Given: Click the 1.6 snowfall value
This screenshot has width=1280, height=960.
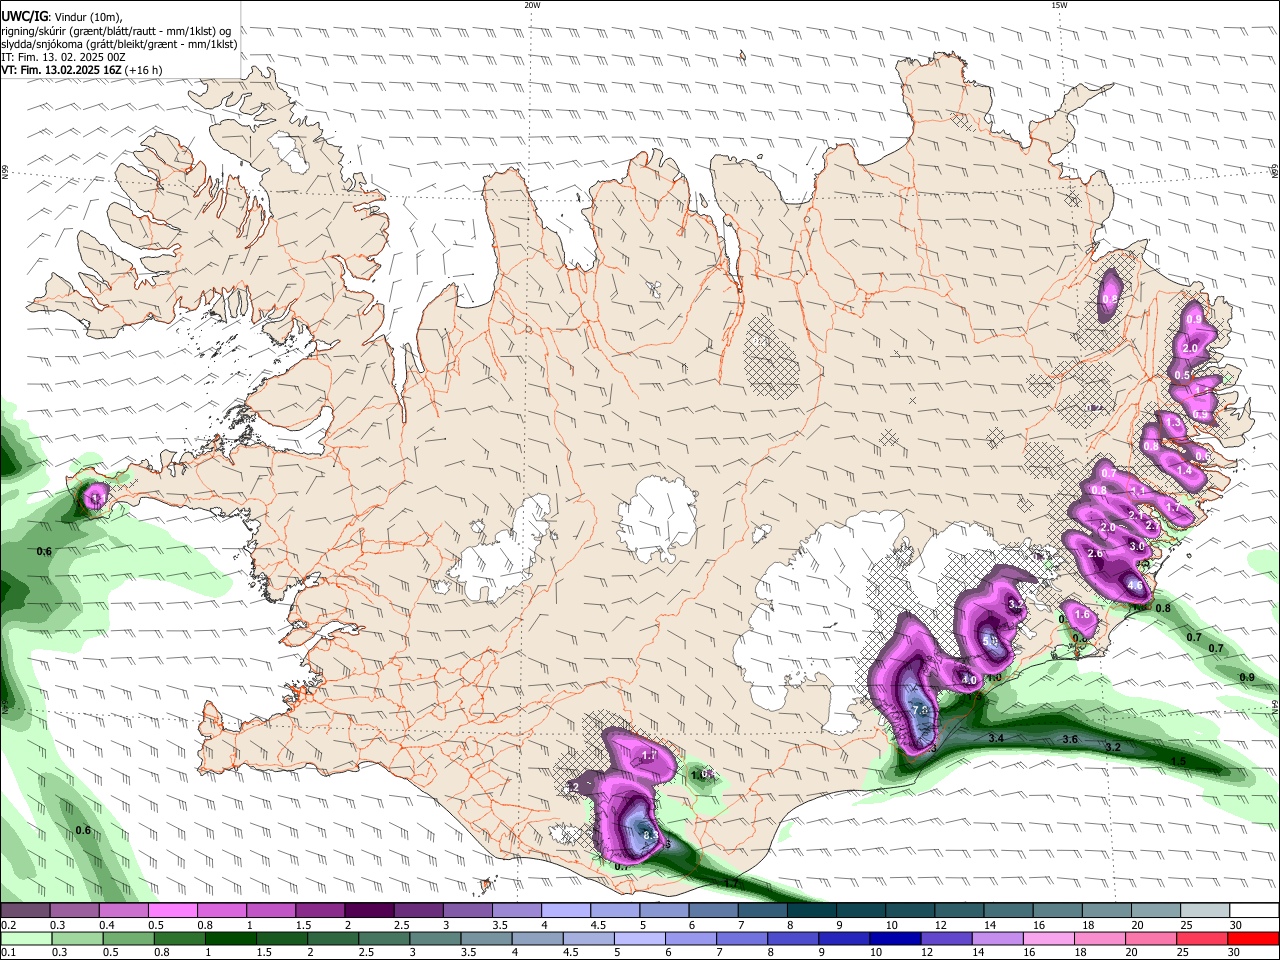Looking at the screenshot, I should (x=1081, y=614).
